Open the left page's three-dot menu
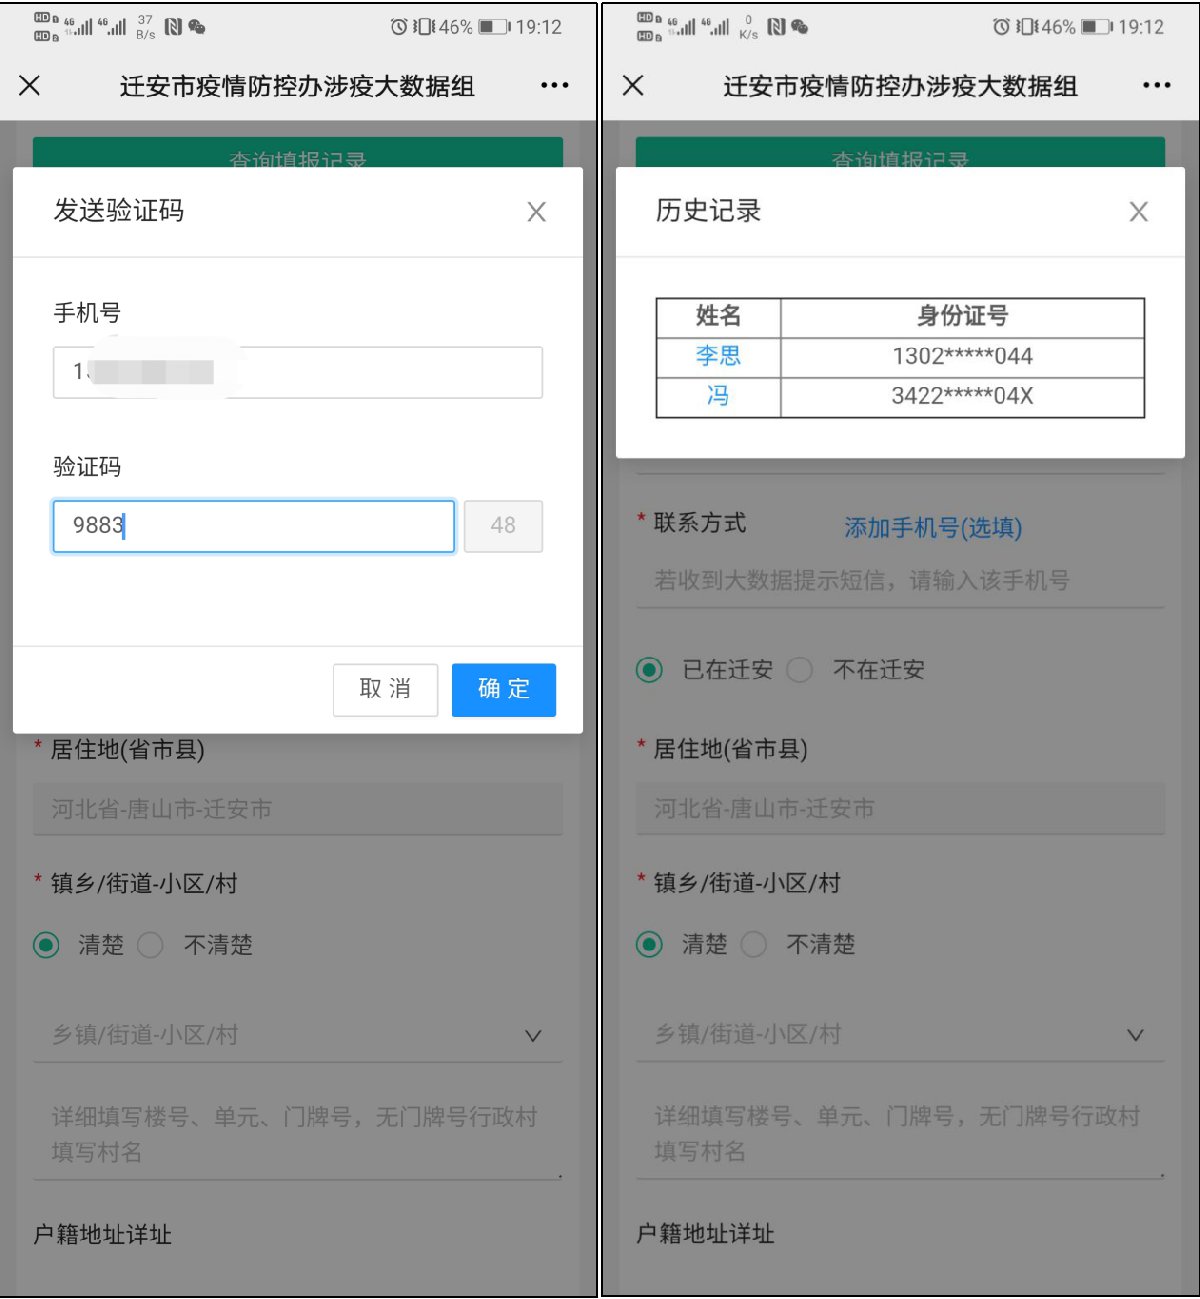 pos(555,86)
